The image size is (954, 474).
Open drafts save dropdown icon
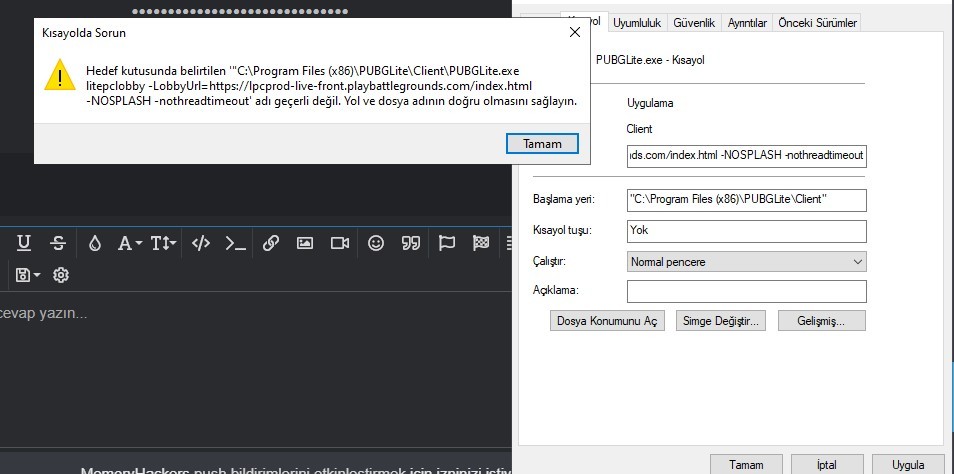[x=27, y=275]
